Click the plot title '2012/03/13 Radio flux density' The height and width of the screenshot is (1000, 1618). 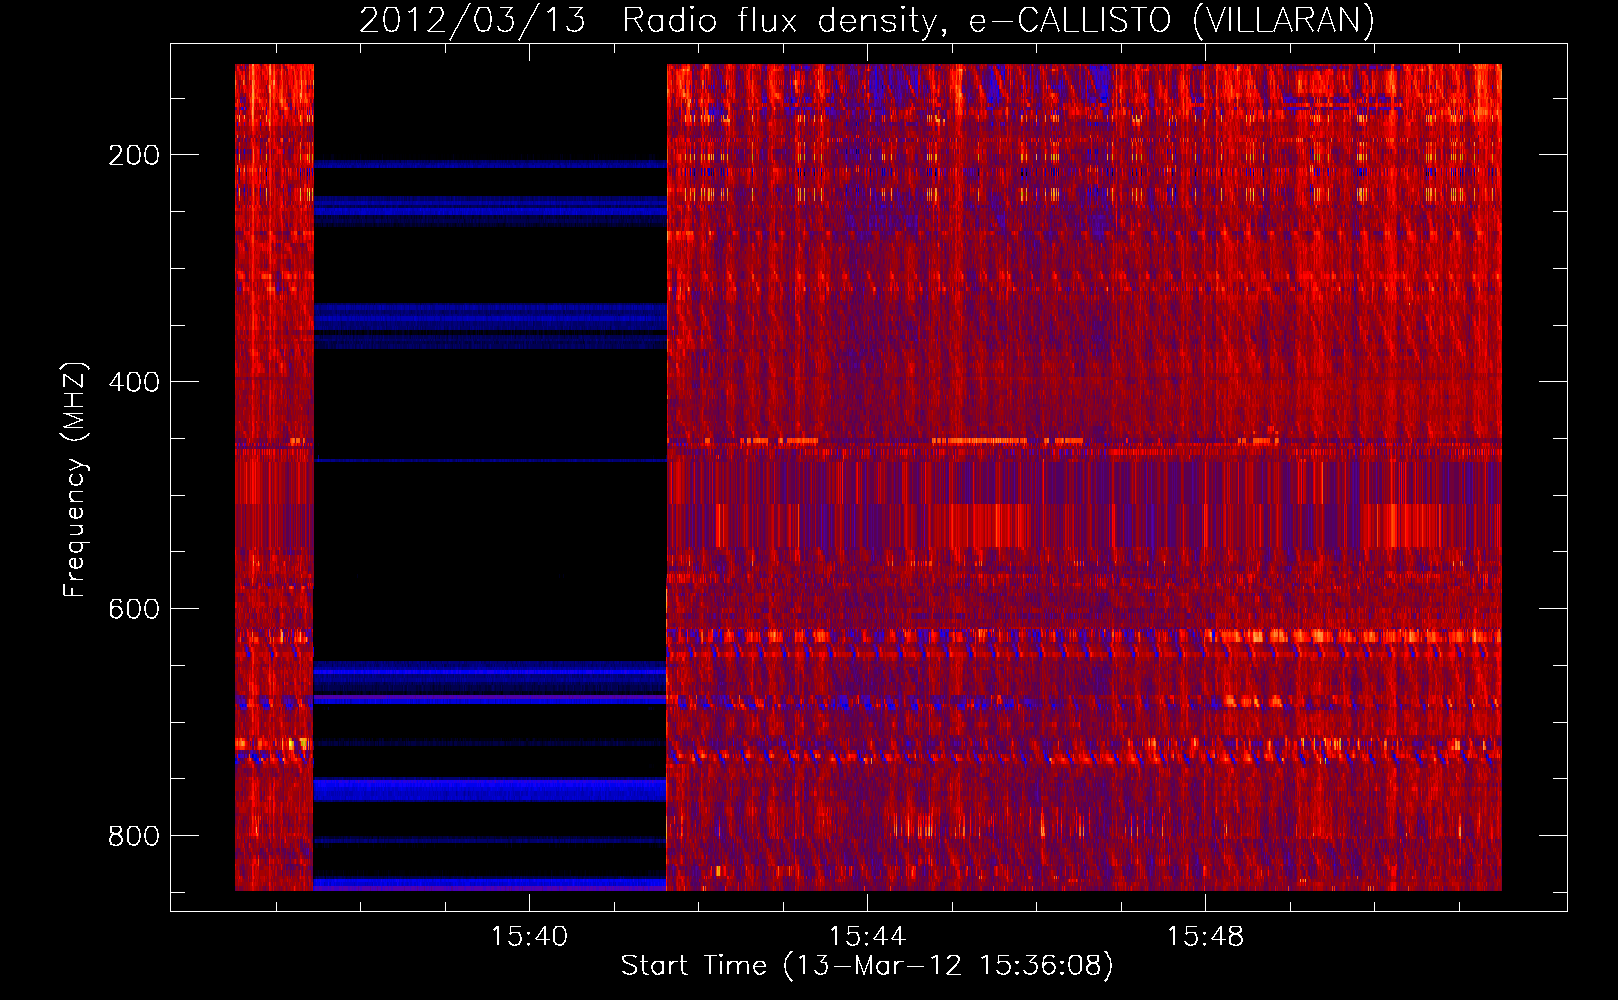coord(867,20)
